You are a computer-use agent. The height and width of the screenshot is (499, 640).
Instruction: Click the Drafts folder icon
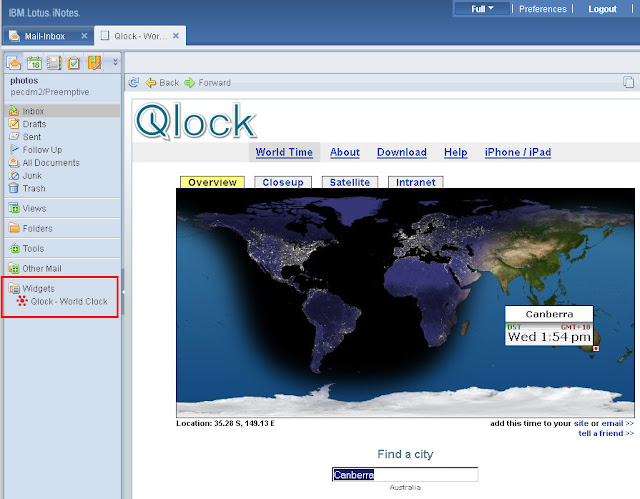[x=14, y=124]
